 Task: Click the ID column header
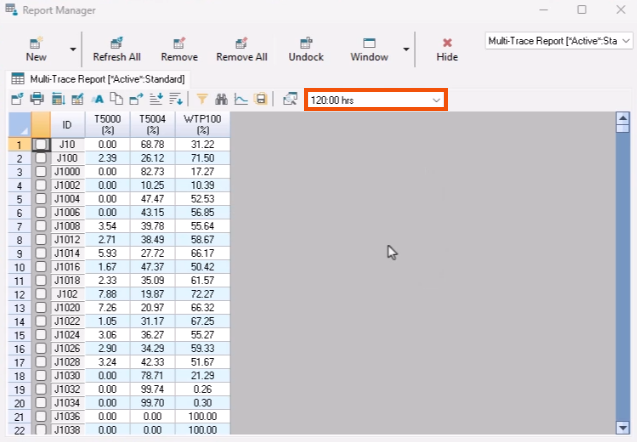pyautogui.click(x=67, y=124)
